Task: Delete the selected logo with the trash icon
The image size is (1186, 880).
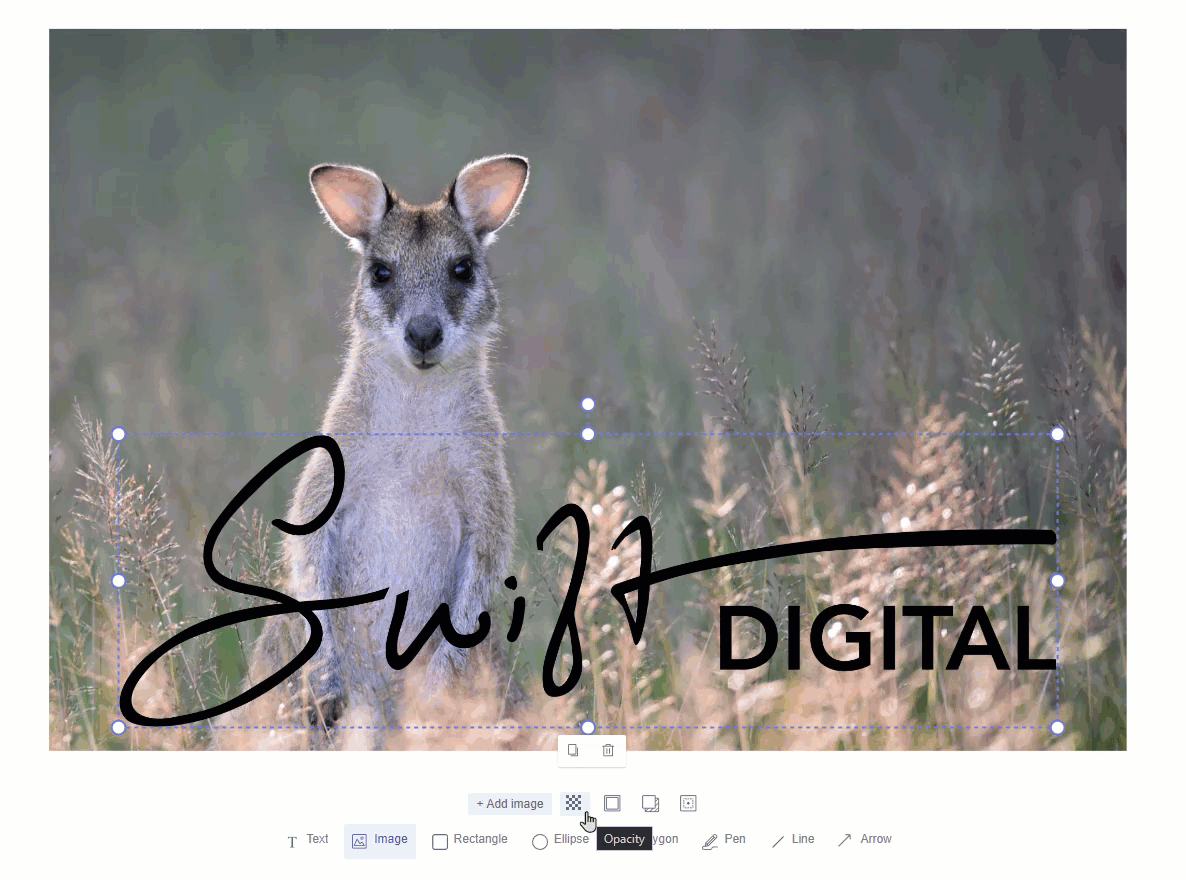Action: [608, 751]
